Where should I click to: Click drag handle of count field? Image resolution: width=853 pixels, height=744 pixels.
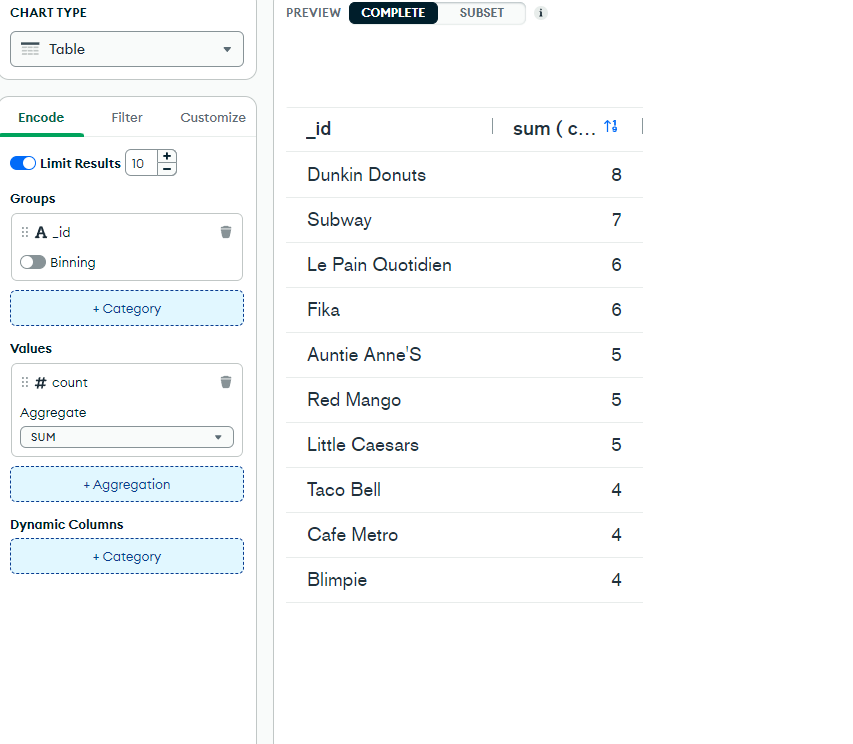25,382
